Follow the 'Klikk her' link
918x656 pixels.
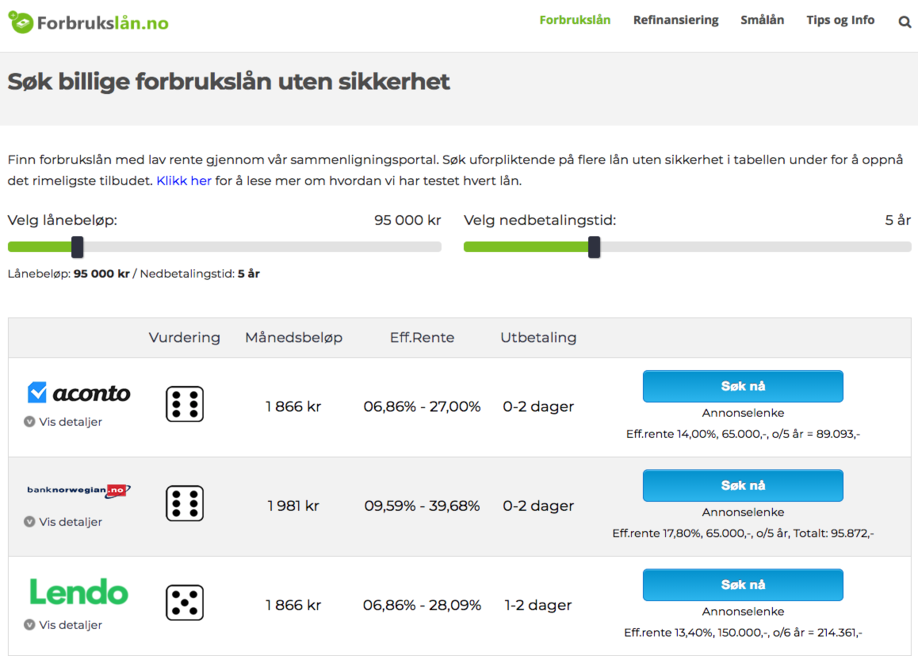coord(184,181)
